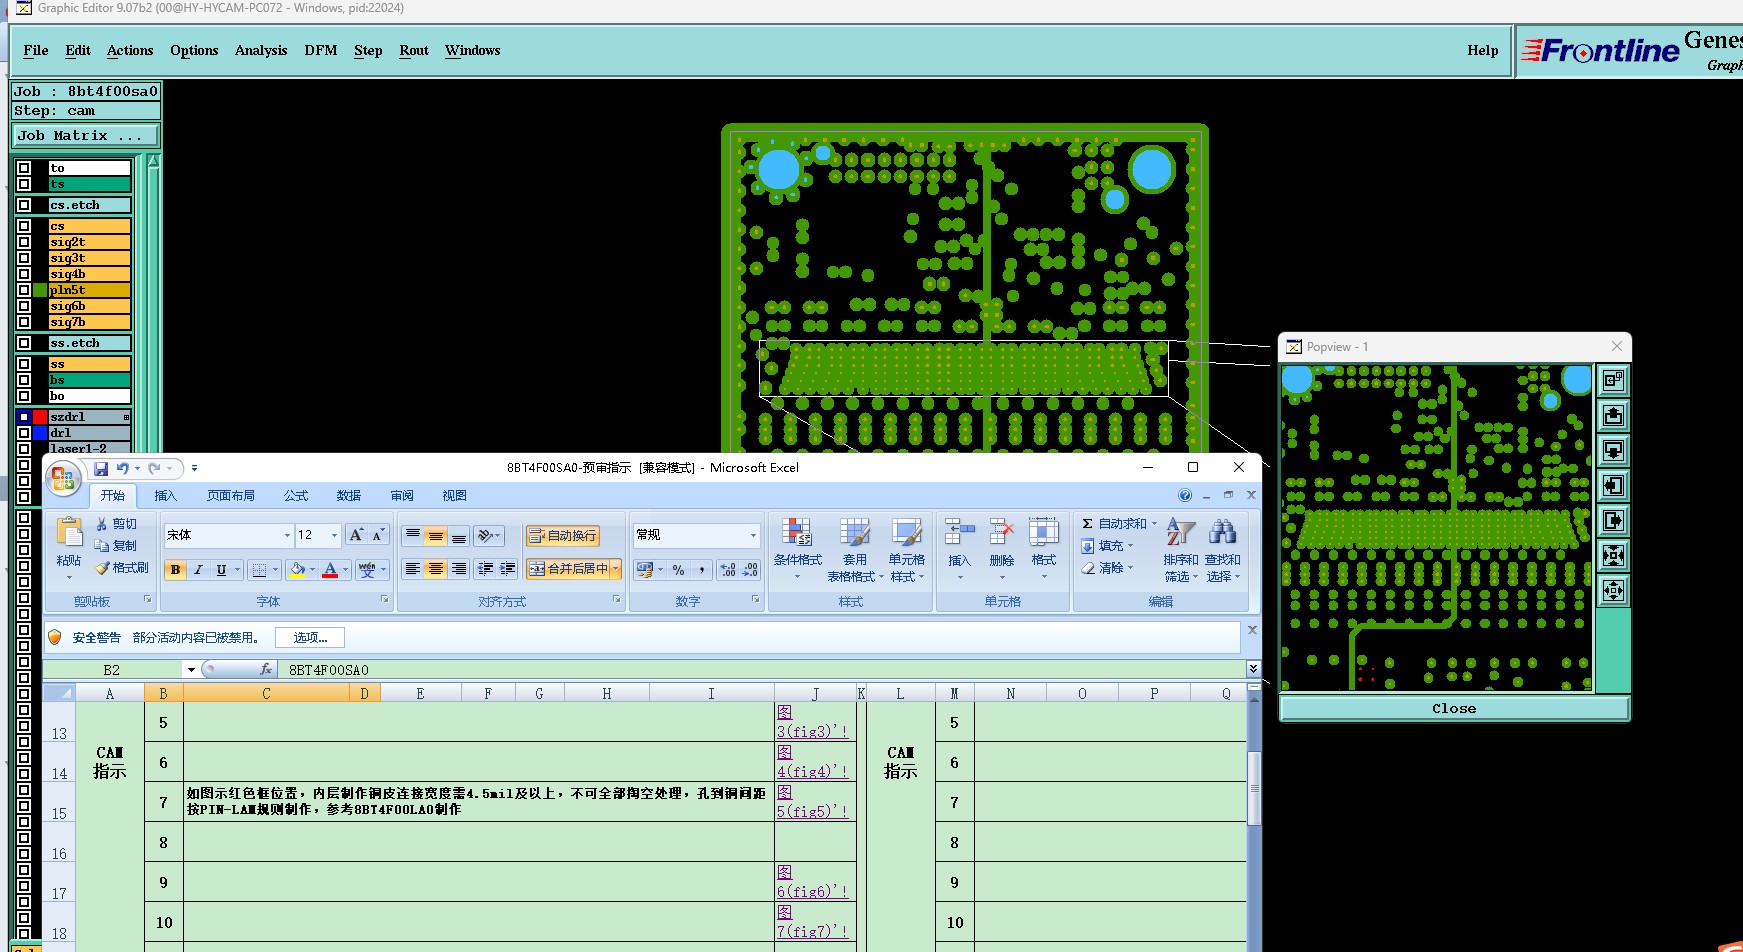Open the fill color dropdown arrow

312,570
